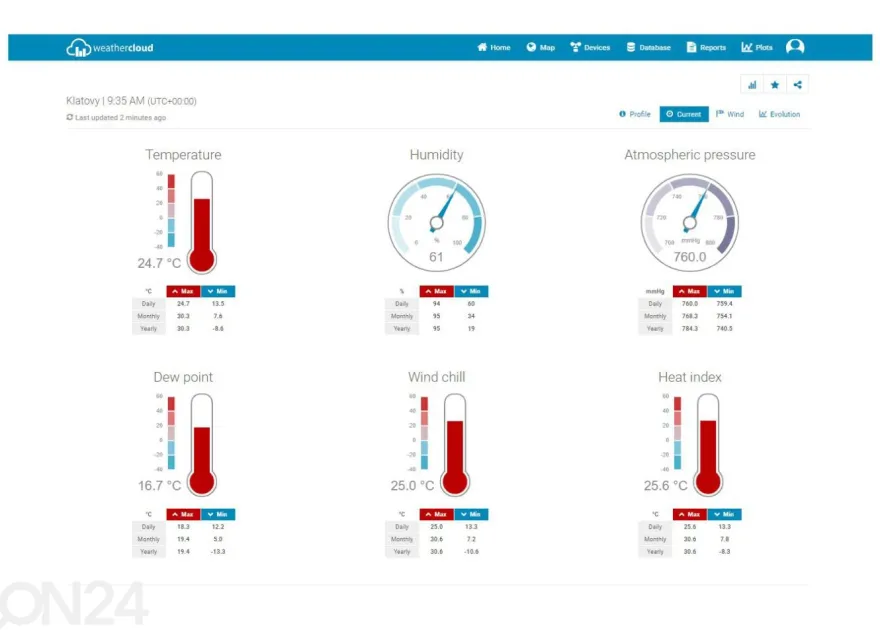Go to the Home page
880x630 pixels.
click(x=494, y=48)
